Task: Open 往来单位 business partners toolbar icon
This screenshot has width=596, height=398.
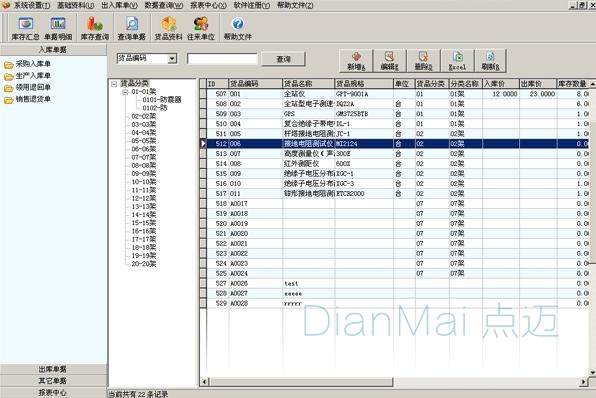Action: (201, 29)
